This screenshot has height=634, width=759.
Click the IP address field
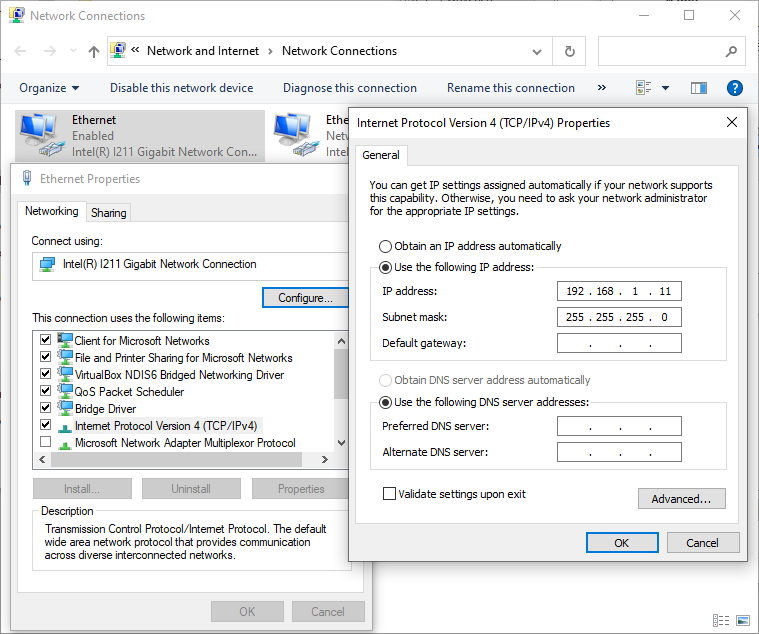(x=619, y=291)
